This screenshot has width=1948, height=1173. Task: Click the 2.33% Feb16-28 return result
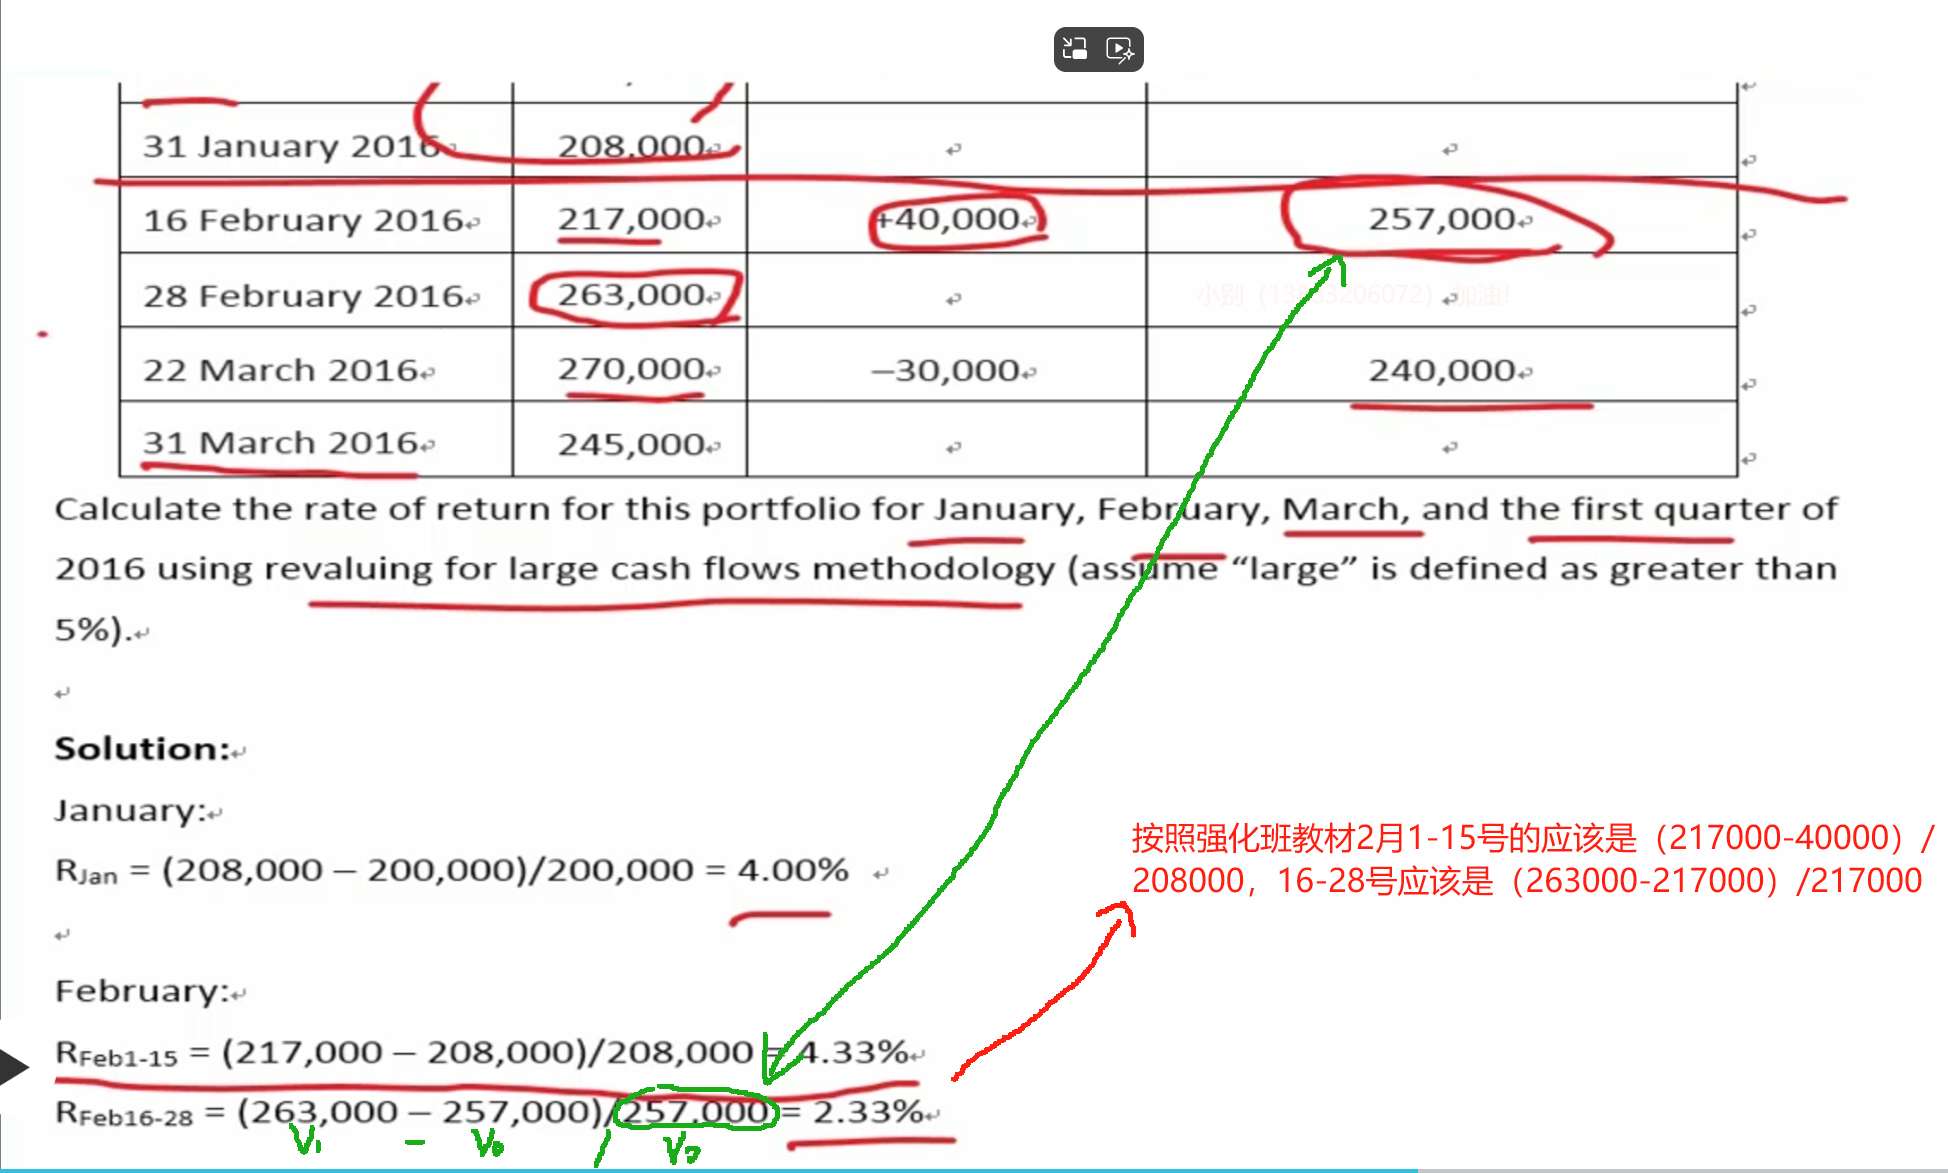point(866,1112)
